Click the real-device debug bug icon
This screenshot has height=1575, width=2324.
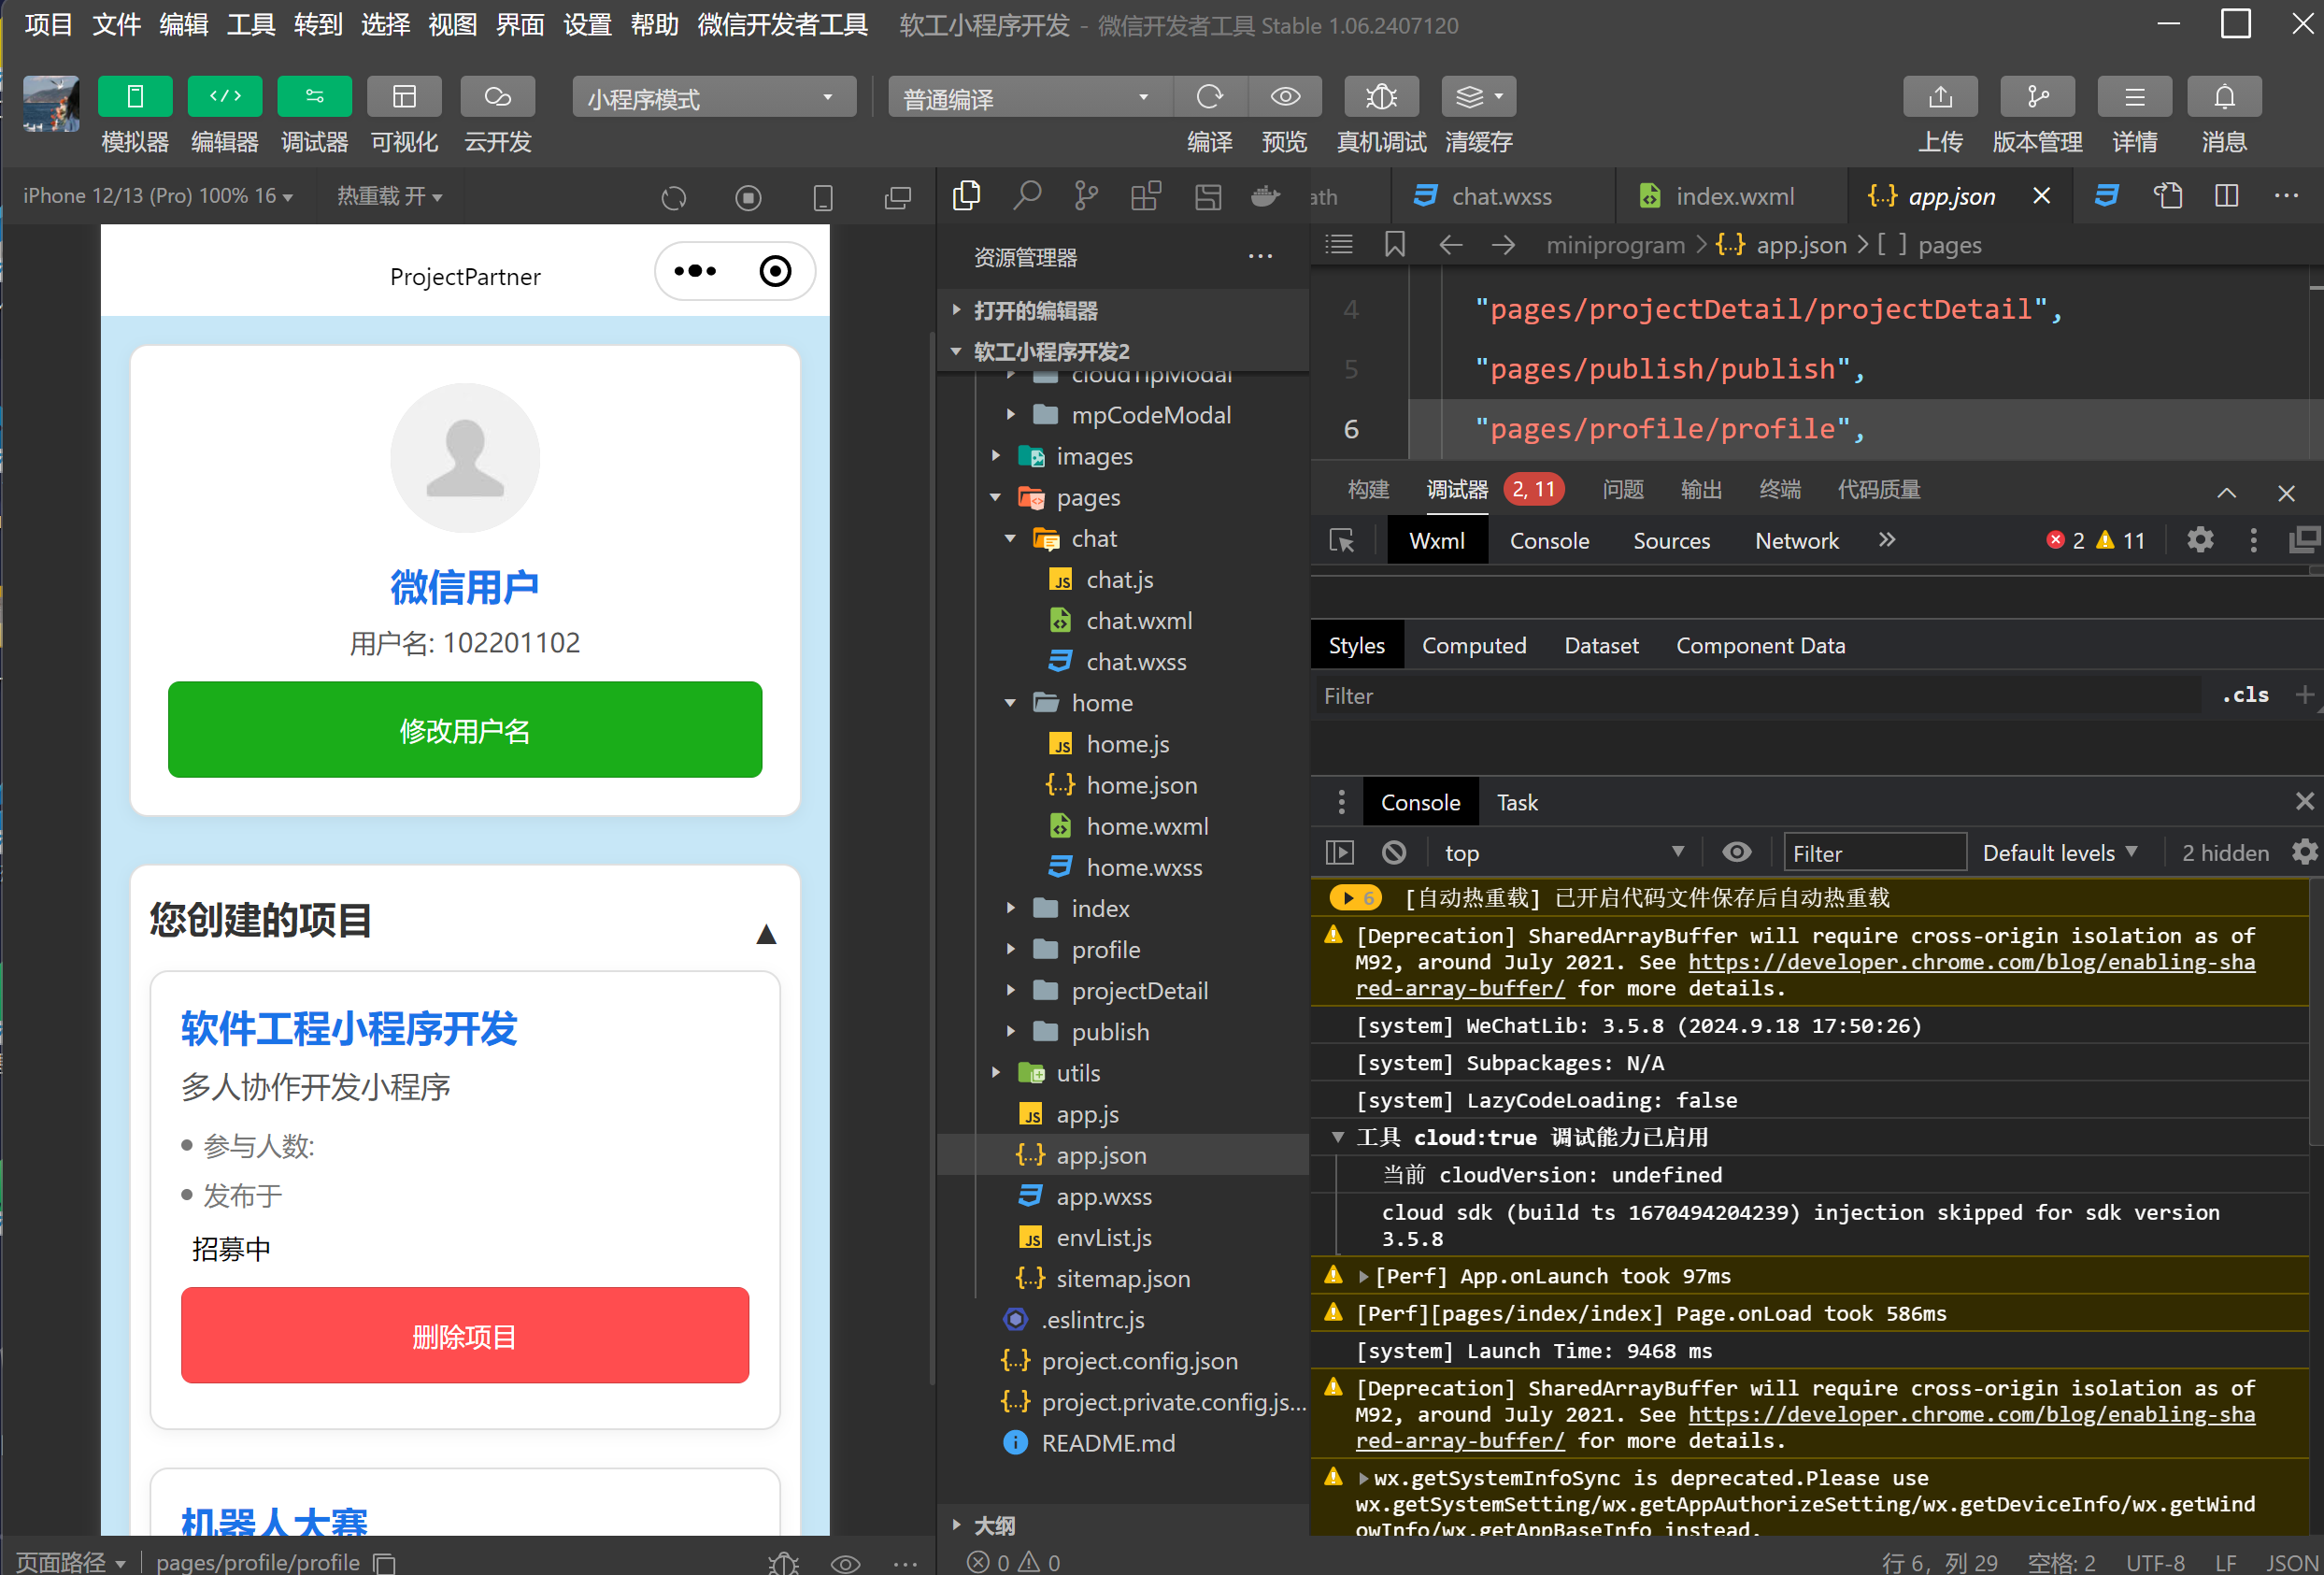pyautogui.click(x=1380, y=97)
